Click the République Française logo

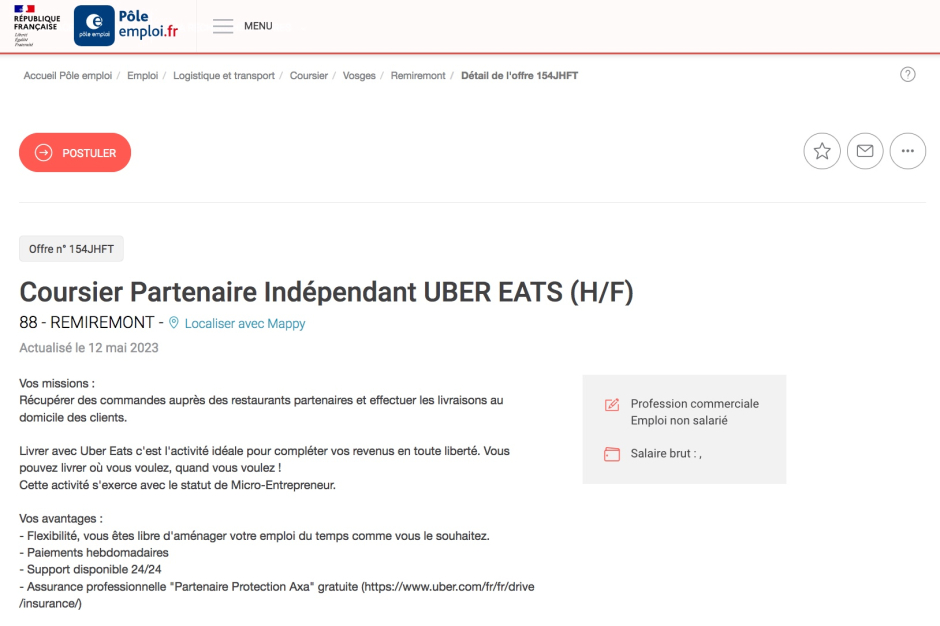(x=37, y=25)
